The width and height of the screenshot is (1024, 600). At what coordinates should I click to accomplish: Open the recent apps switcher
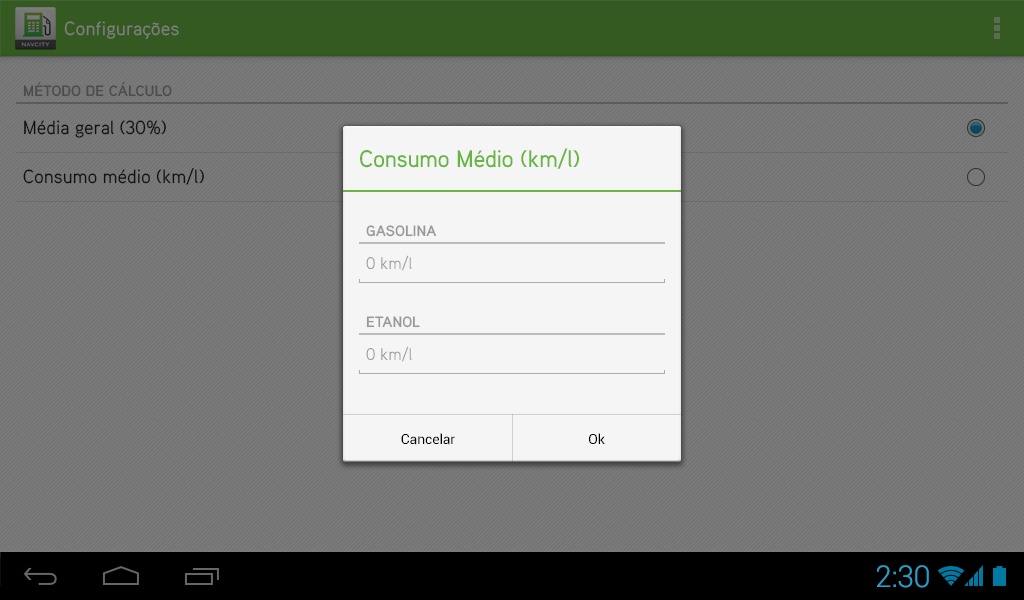pyautogui.click(x=202, y=576)
